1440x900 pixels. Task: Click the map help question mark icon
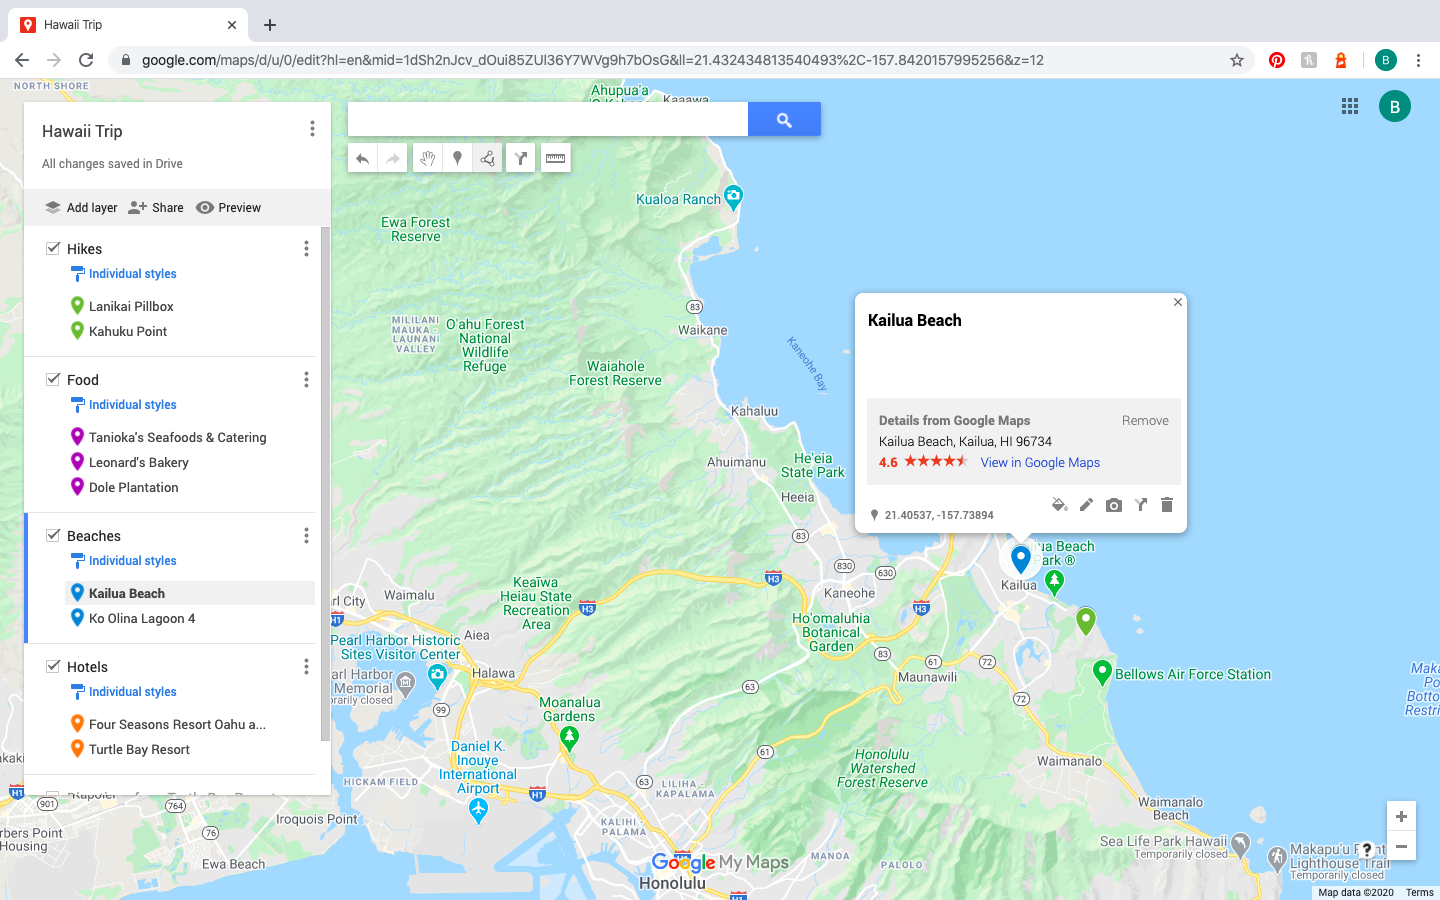click(1366, 850)
